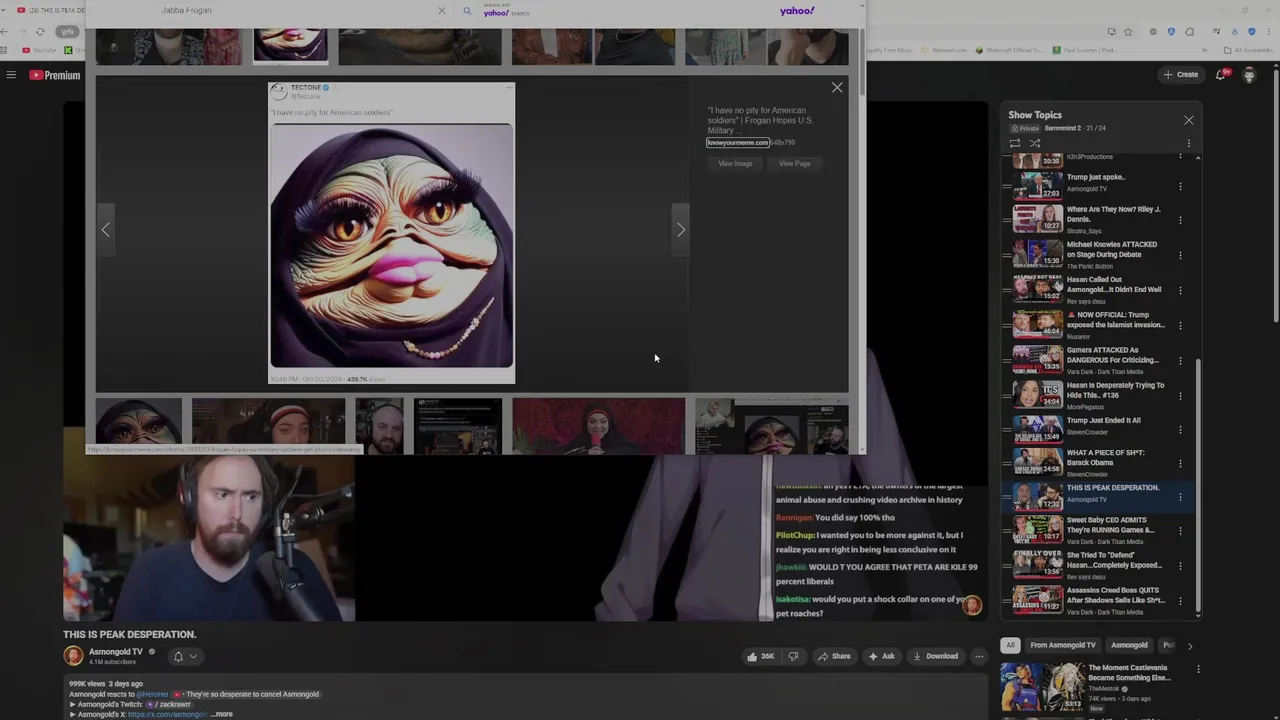Open YouTube notifications bell

(1222, 75)
